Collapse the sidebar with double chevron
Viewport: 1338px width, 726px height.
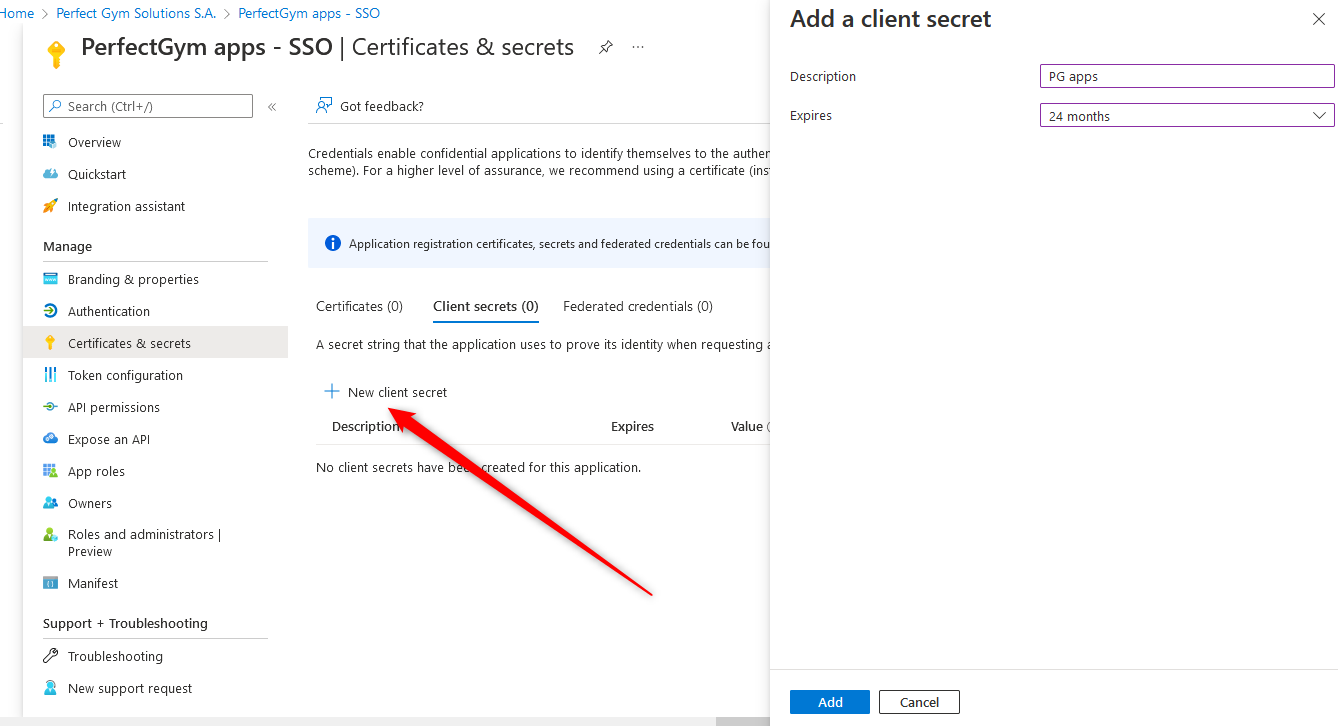click(272, 107)
